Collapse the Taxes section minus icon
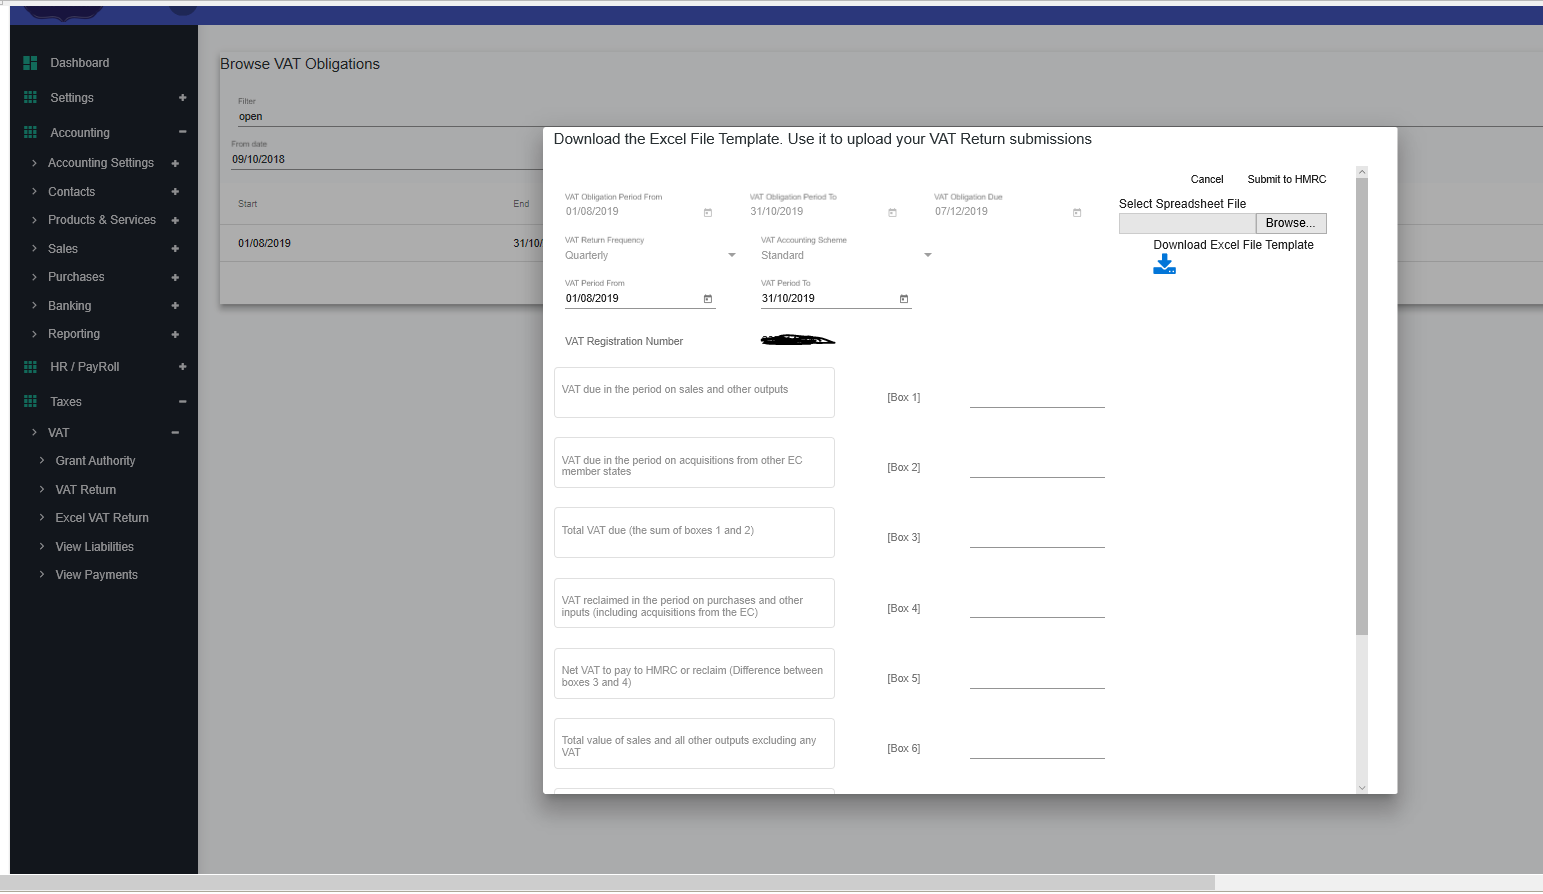 tap(182, 402)
